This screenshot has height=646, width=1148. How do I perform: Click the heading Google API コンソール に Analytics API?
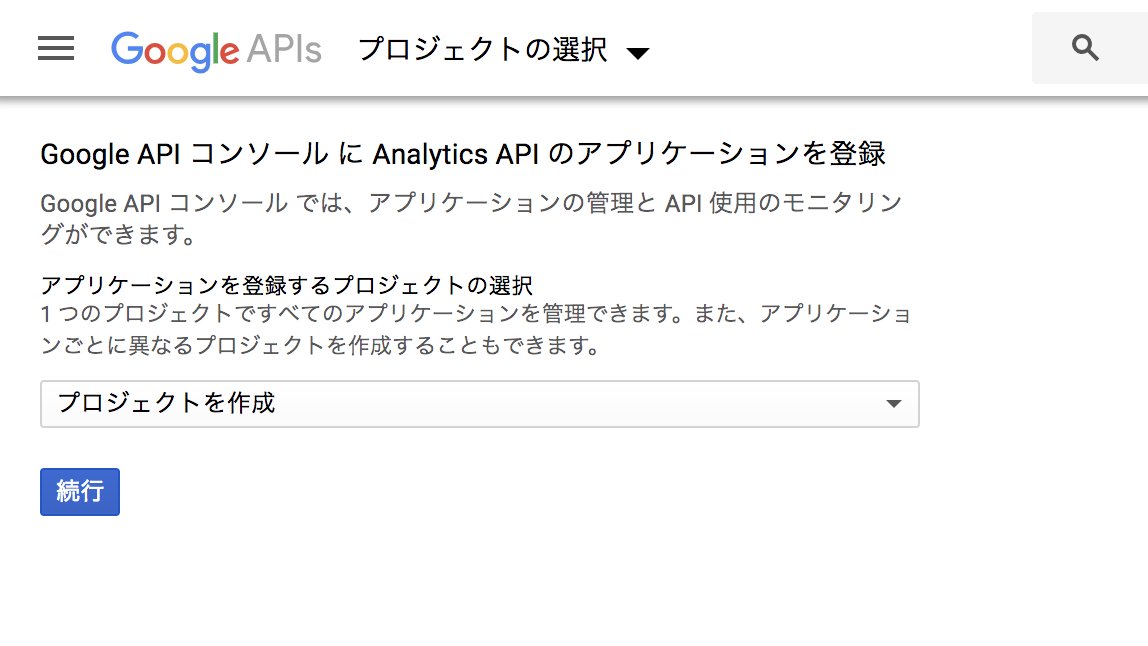pyautogui.click(x=463, y=154)
